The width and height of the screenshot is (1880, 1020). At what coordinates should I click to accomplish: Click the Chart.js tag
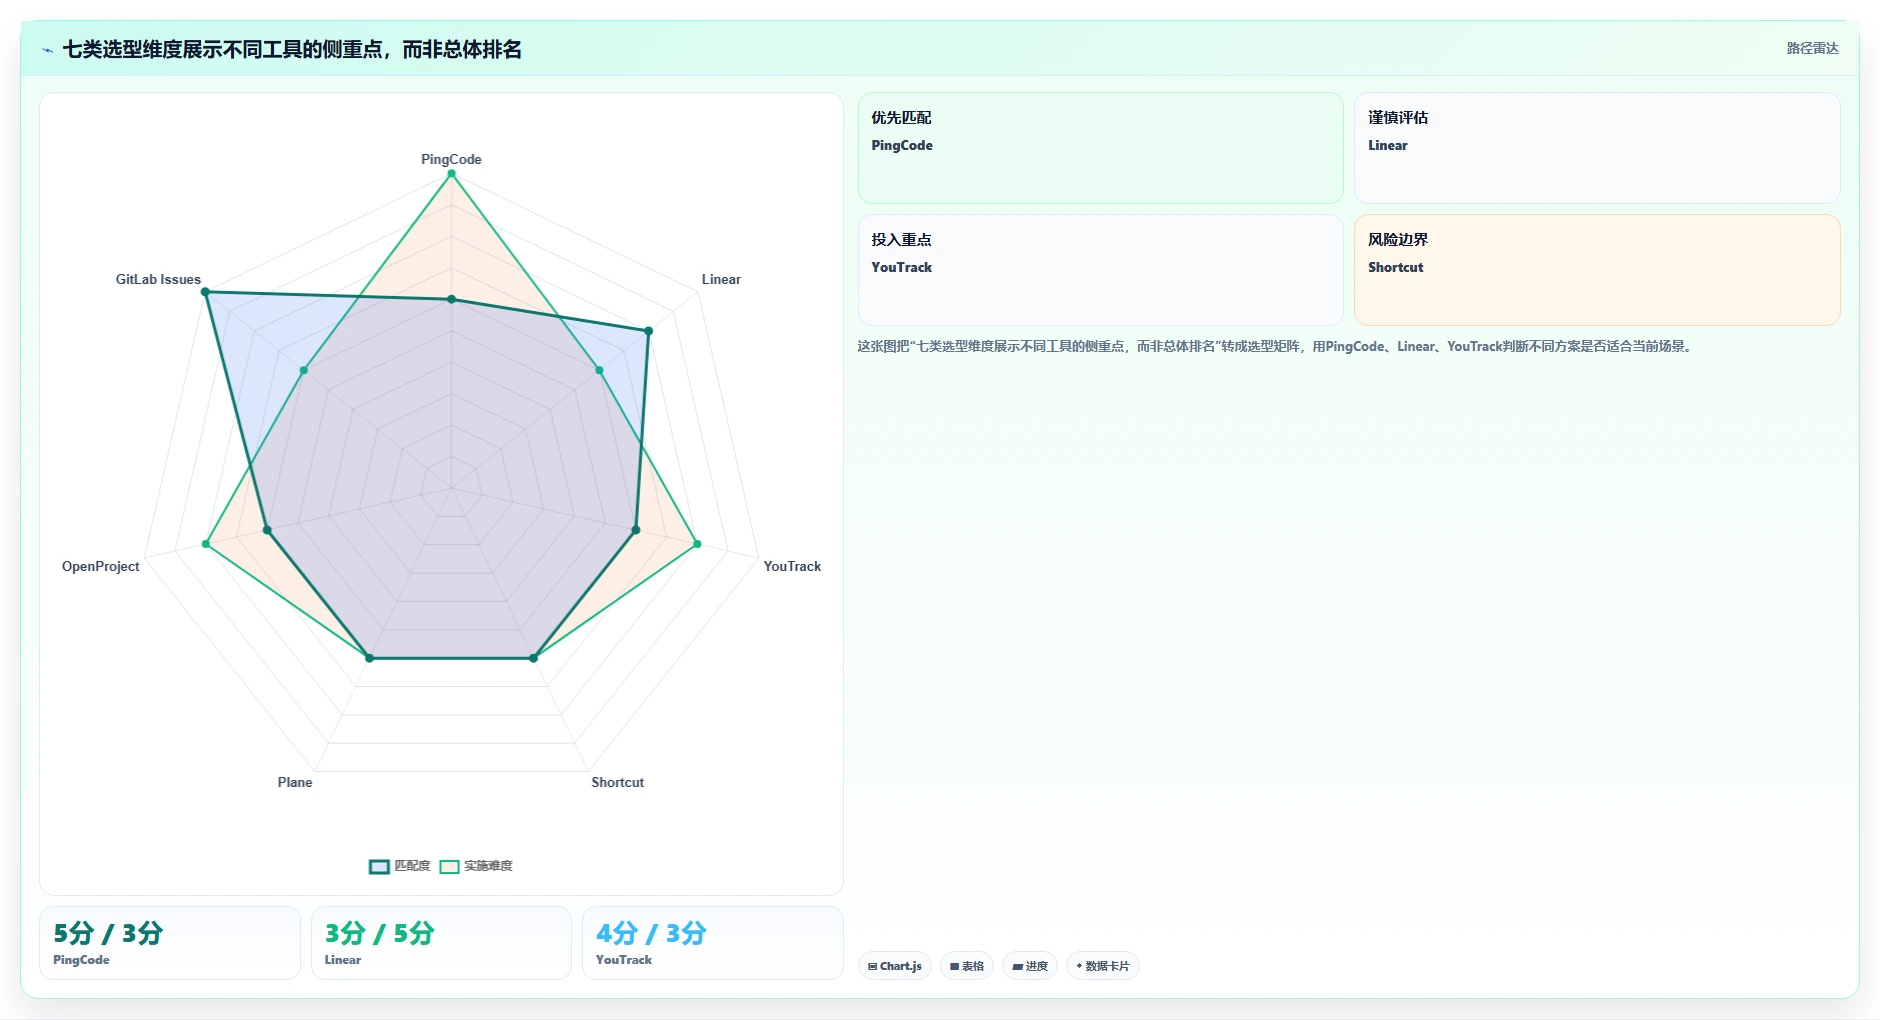point(895,966)
